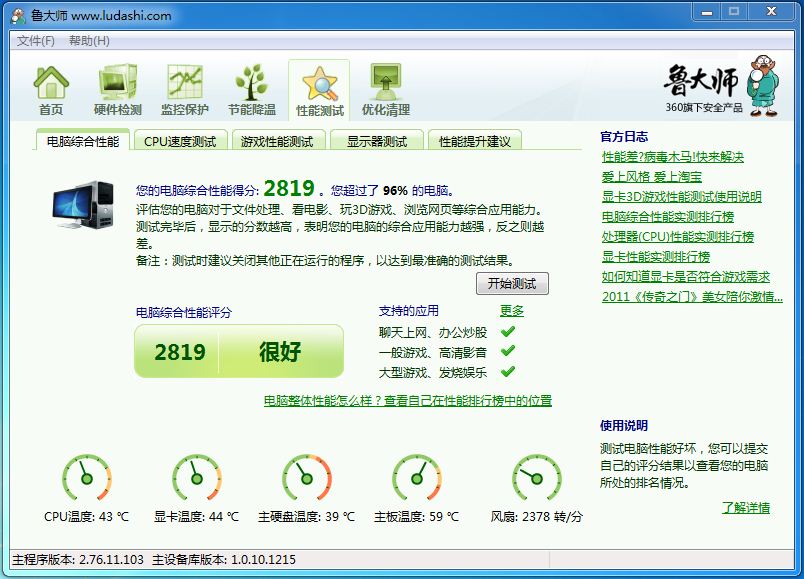Click the 风扇 fan speed gauge

click(x=536, y=478)
